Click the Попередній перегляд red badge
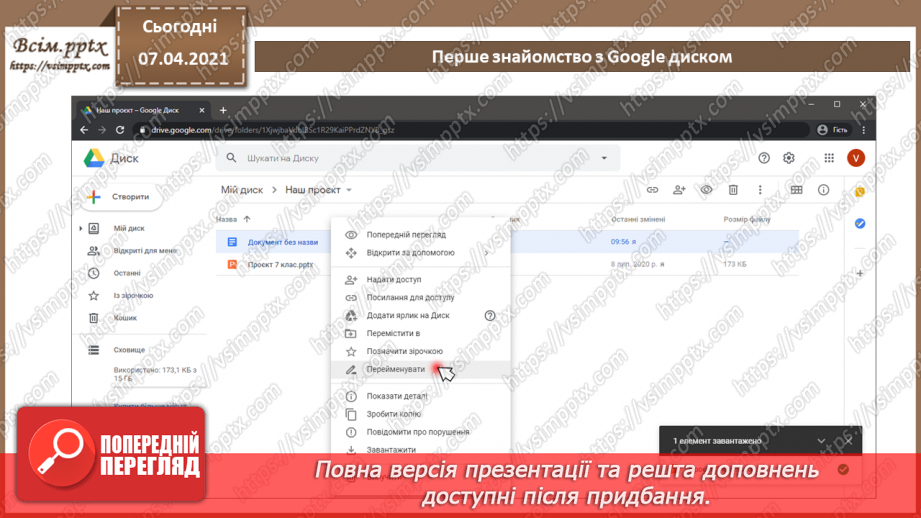This screenshot has width=921, height=518. tap(111, 455)
